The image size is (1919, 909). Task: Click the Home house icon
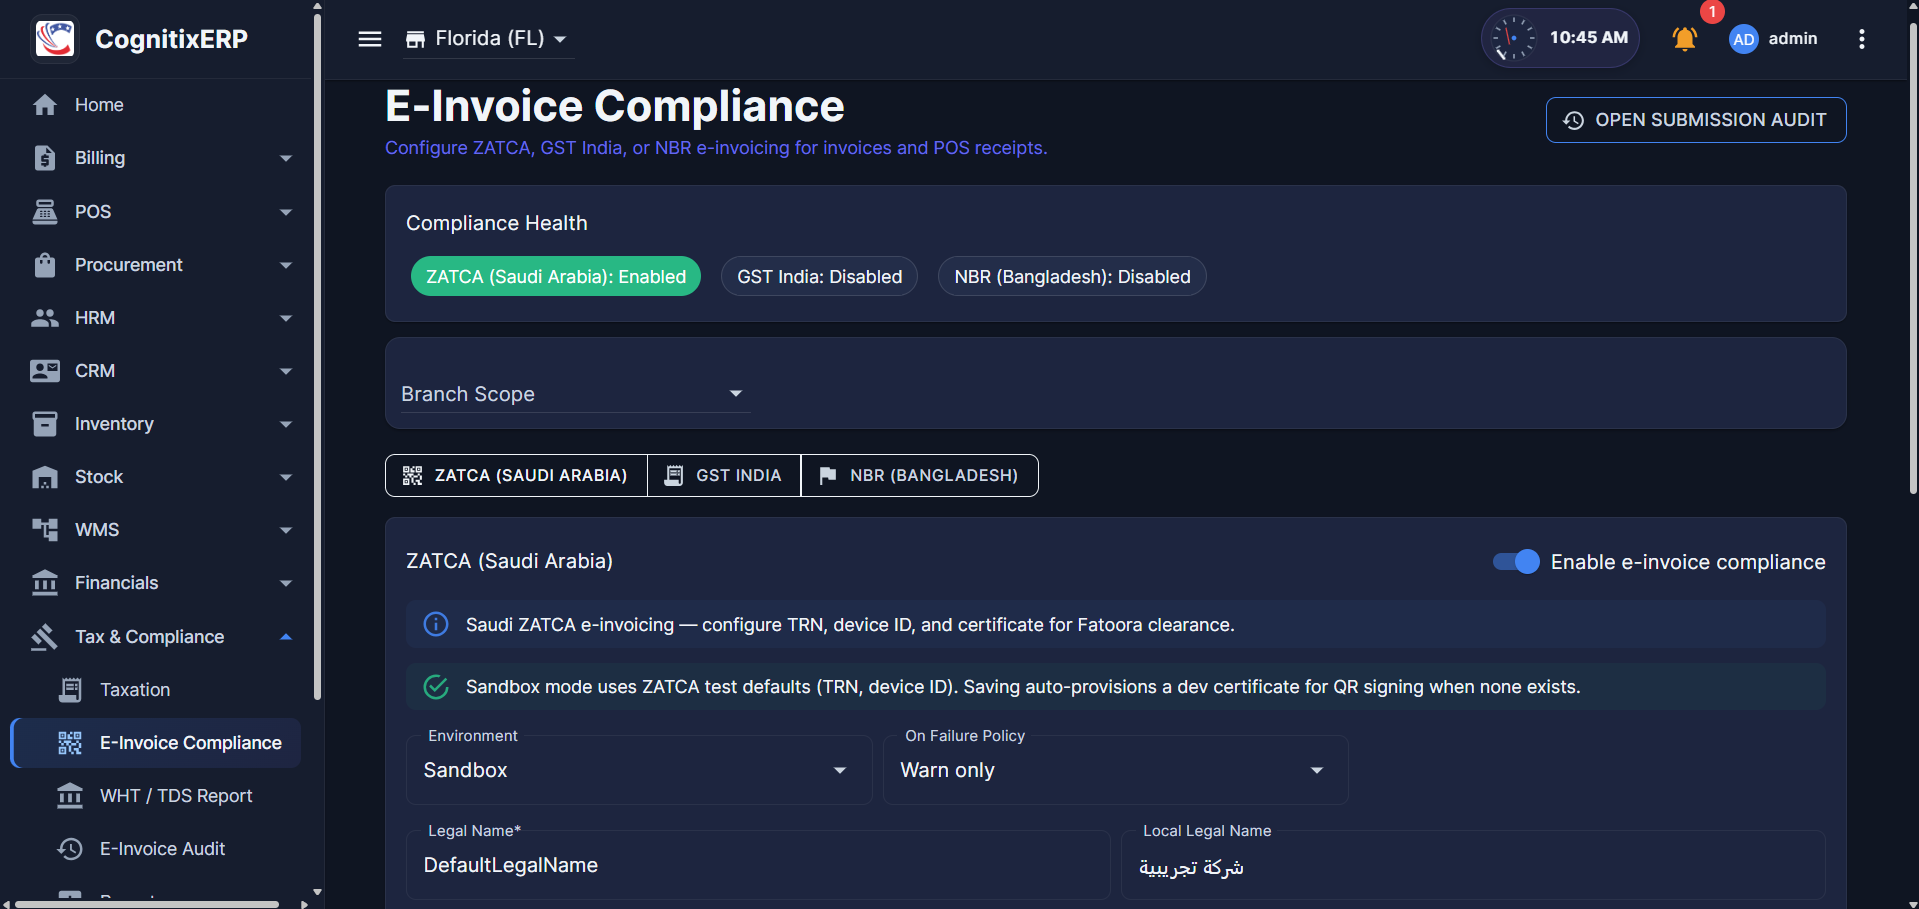point(45,105)
